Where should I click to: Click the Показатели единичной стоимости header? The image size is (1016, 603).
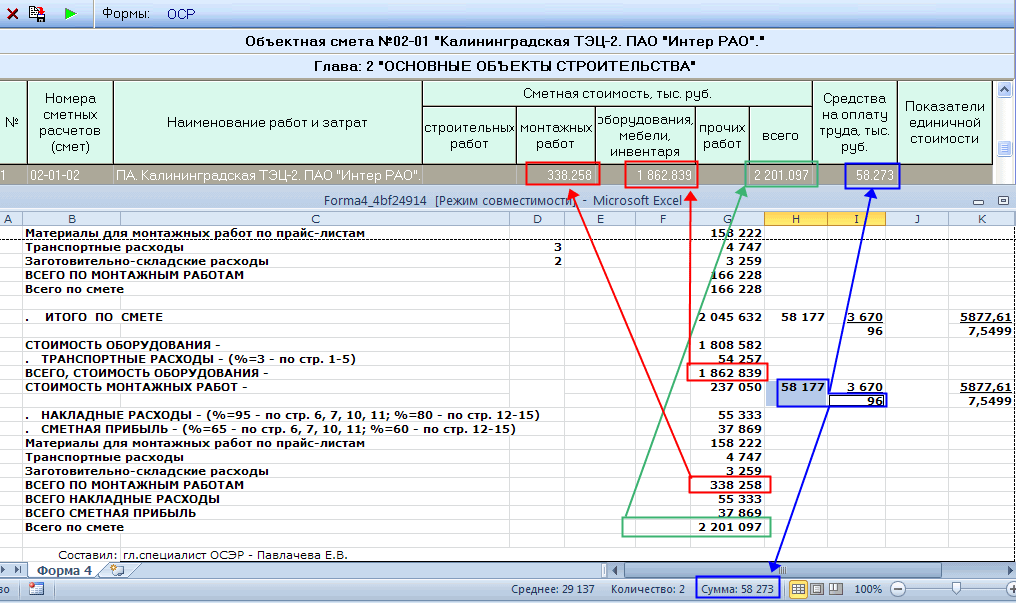[x=945, y=122]
